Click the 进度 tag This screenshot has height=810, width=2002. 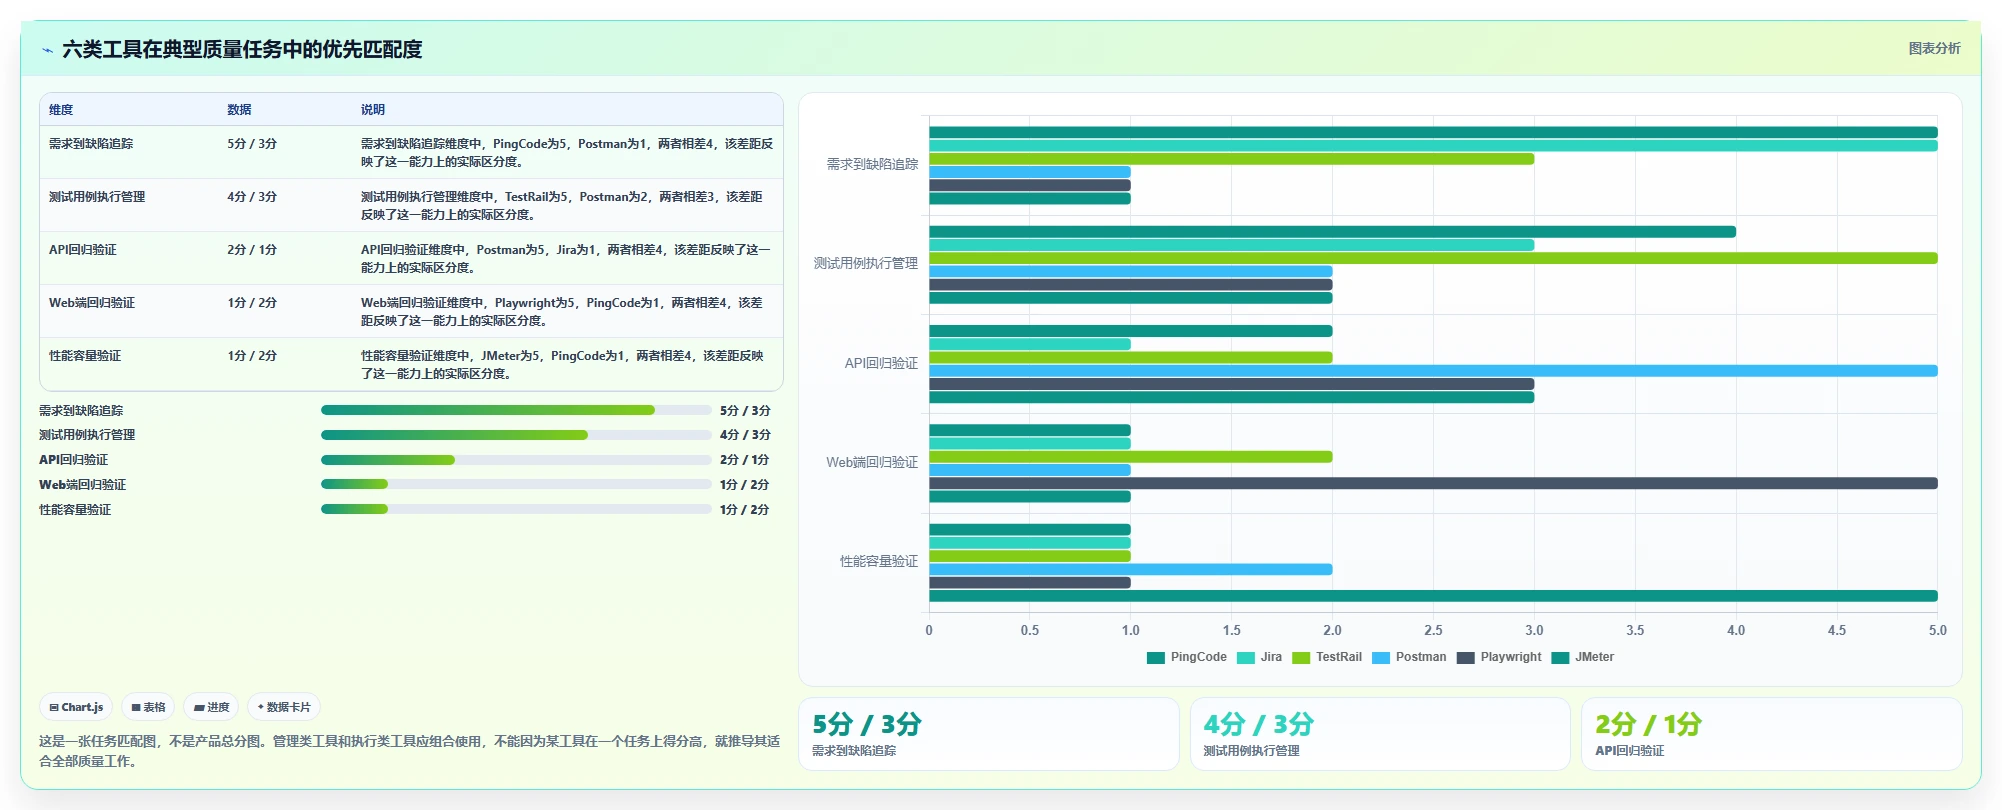[x=211, y=707]
